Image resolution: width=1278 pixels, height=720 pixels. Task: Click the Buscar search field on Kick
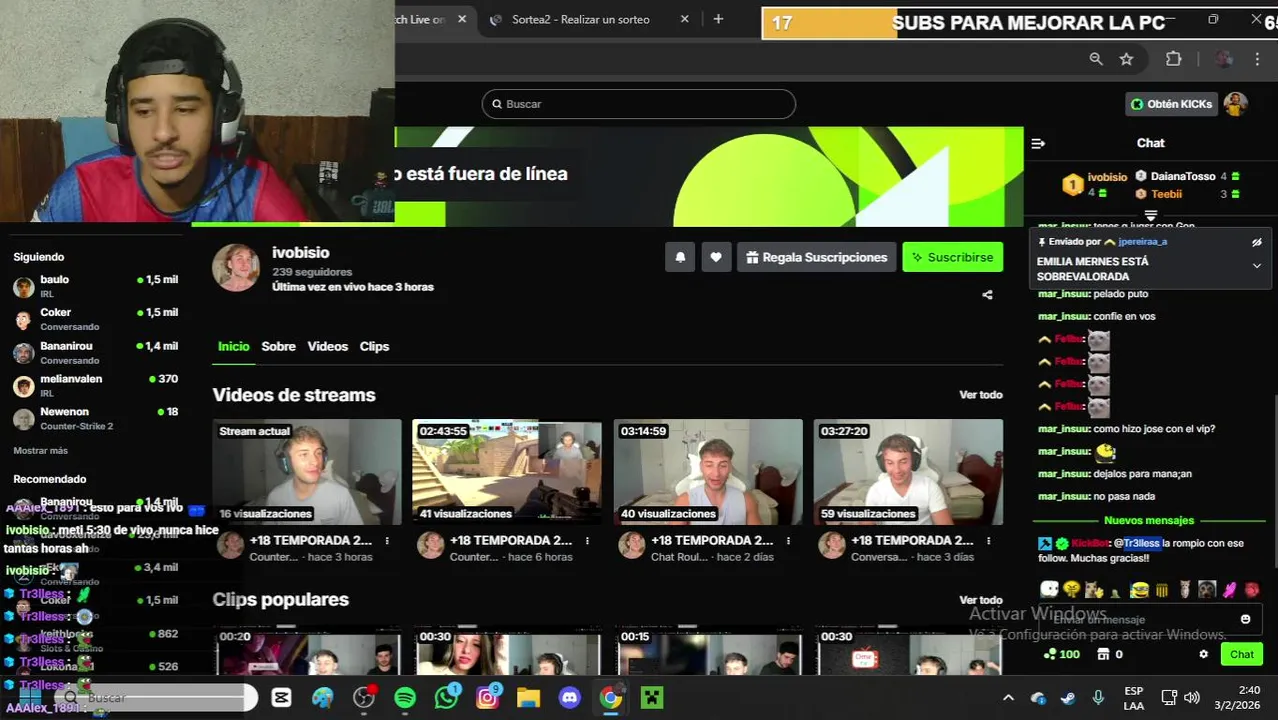[x=639, y=104]
